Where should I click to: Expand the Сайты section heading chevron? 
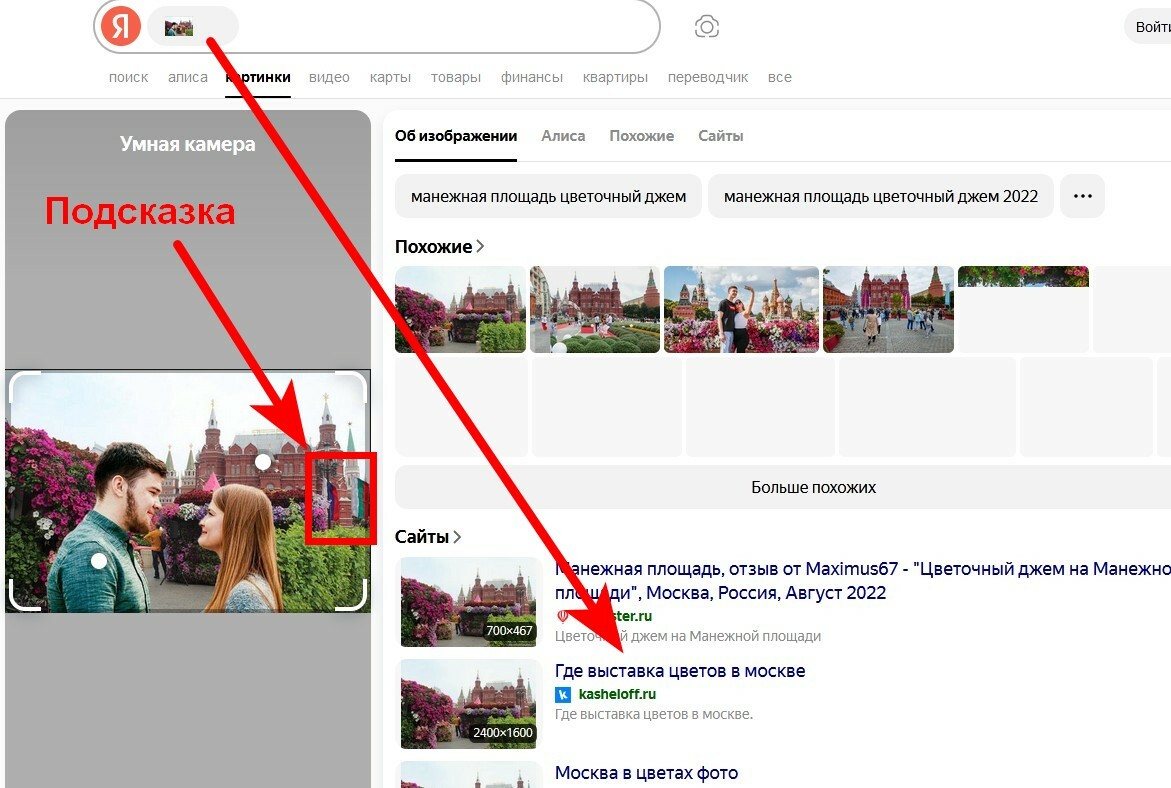click(x=457, y=536)
